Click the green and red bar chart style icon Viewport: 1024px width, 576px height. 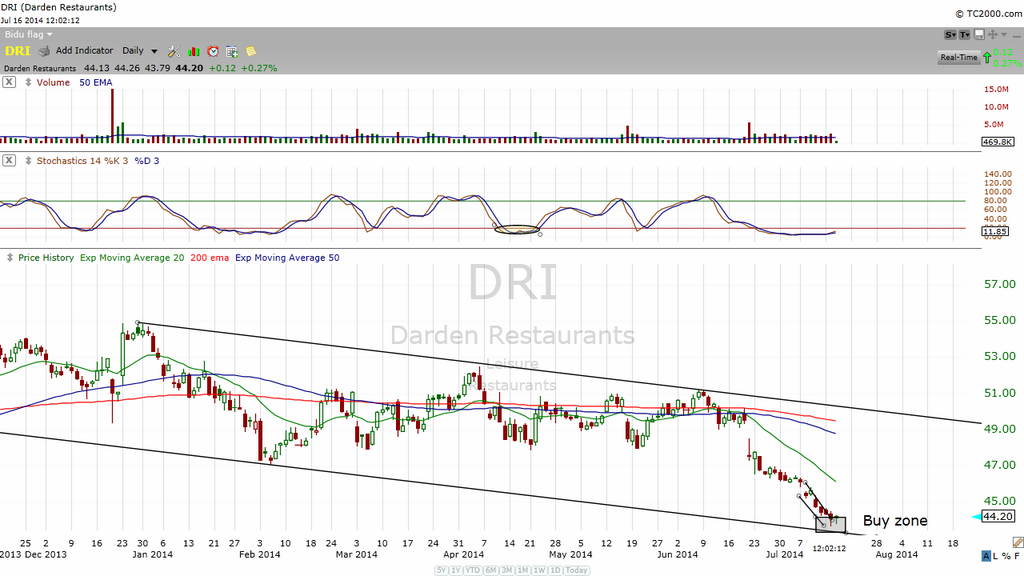pyautogui.click(x=193, y=51)
